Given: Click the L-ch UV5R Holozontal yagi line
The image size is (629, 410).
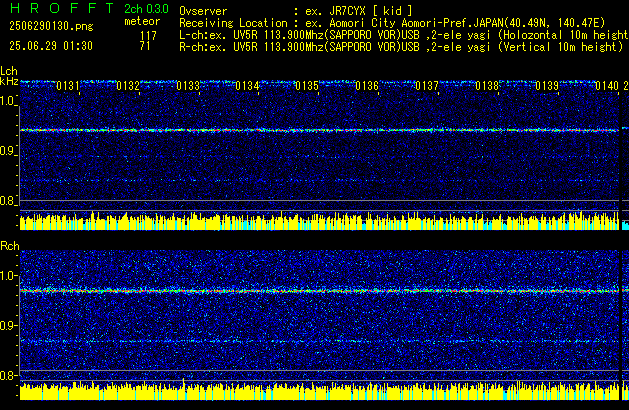Looking at the screenshot, I should [x=404, y=35].
